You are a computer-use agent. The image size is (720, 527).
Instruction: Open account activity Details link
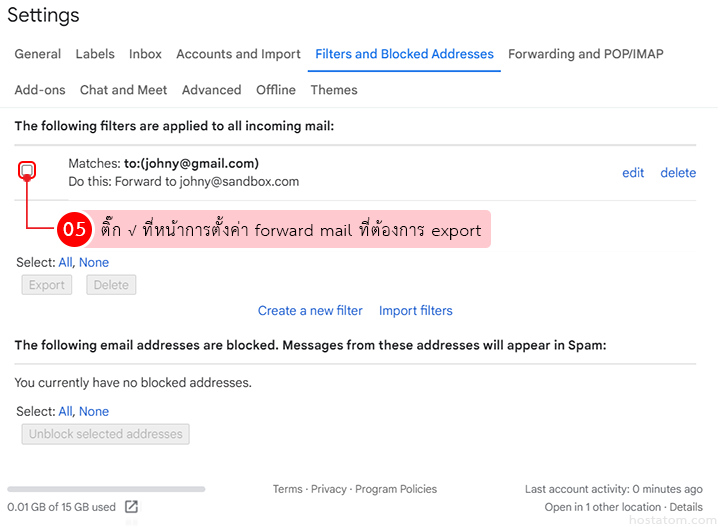686,507
